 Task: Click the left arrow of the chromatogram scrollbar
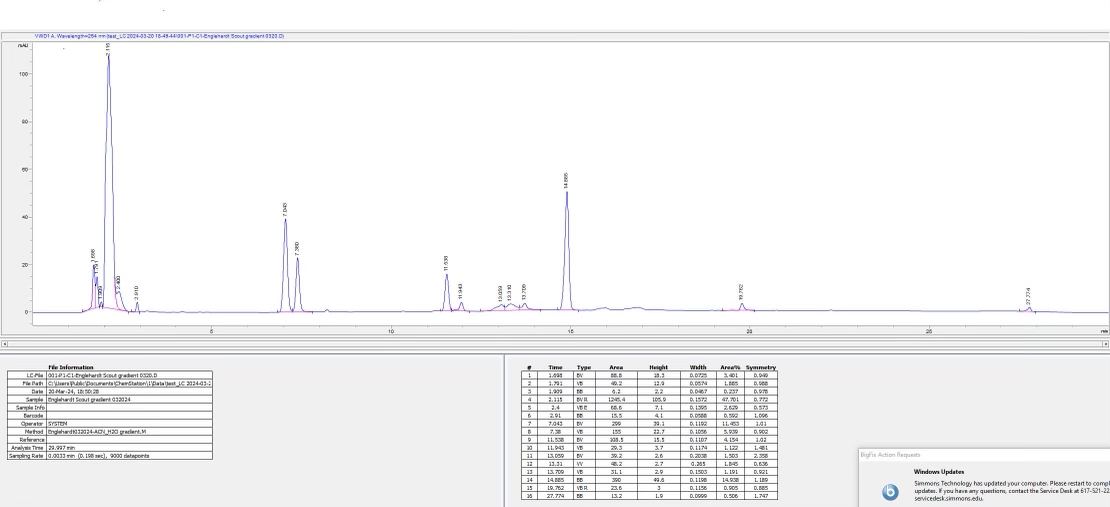tap(4, 344)
